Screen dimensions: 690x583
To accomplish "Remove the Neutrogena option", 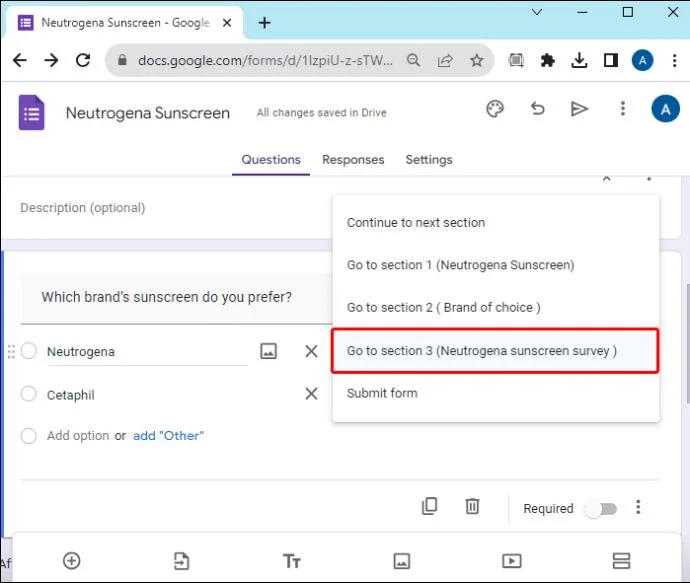I will [311, 351].
